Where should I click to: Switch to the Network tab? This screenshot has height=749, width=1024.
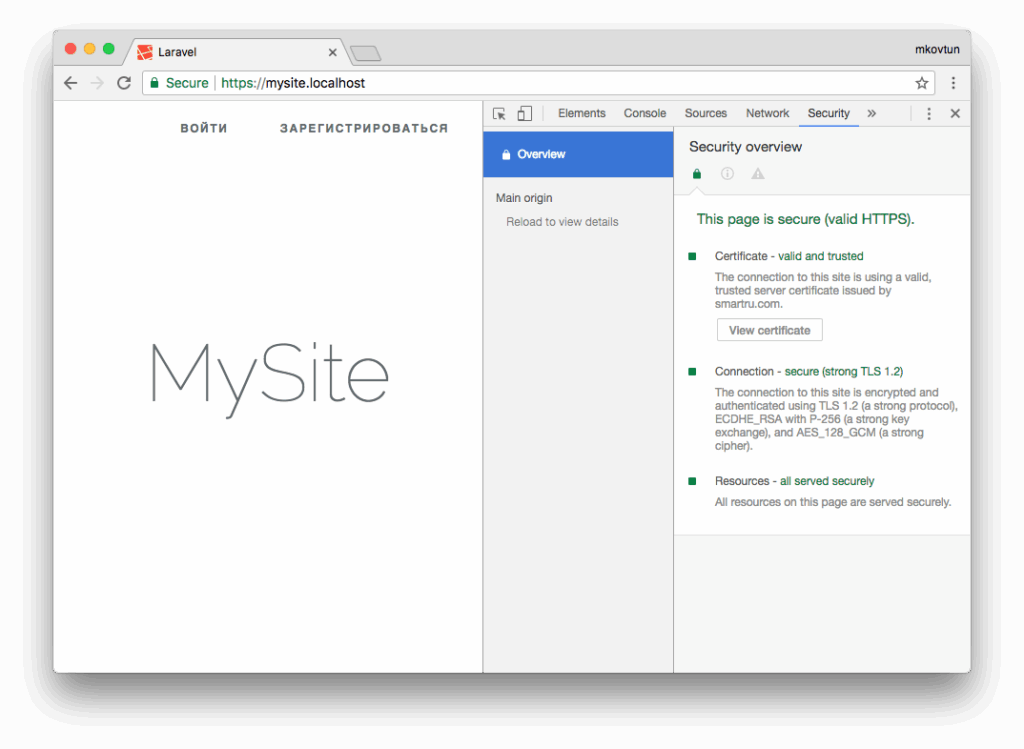[x=767, y=113]
